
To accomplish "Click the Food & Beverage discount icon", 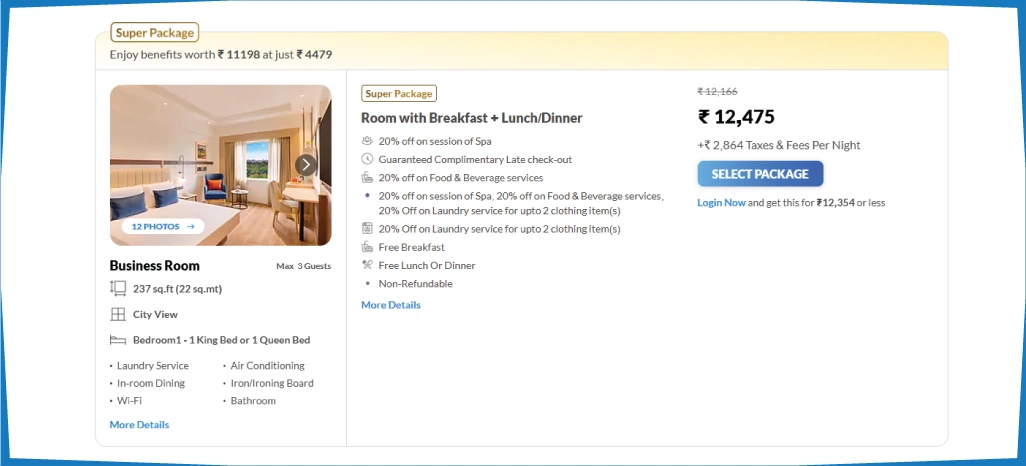I will 367,177.
